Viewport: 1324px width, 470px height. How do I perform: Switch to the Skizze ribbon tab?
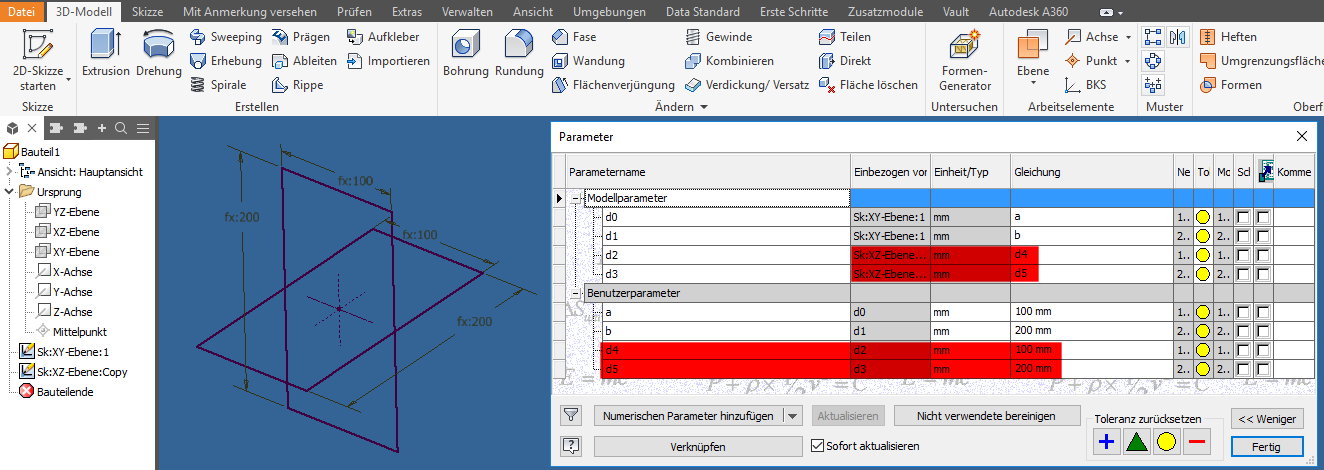point(147,11)
